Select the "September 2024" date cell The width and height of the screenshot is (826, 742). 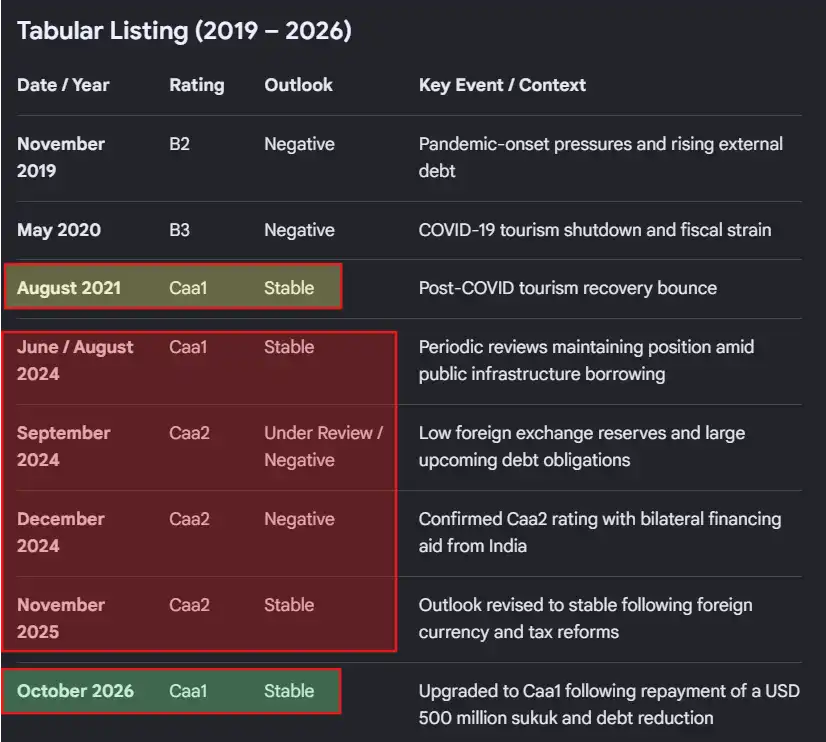tap(63, 446)
